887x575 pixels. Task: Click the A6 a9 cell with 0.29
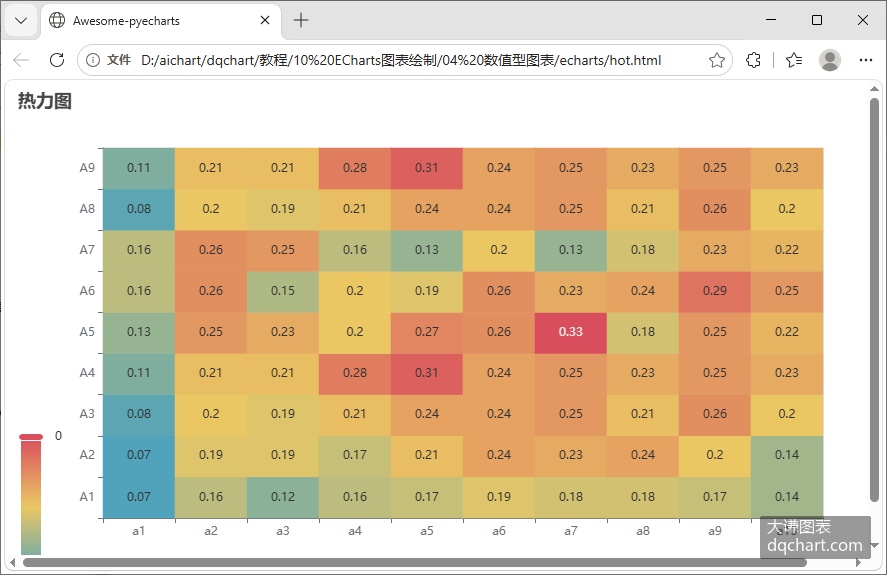click(714, 291)
